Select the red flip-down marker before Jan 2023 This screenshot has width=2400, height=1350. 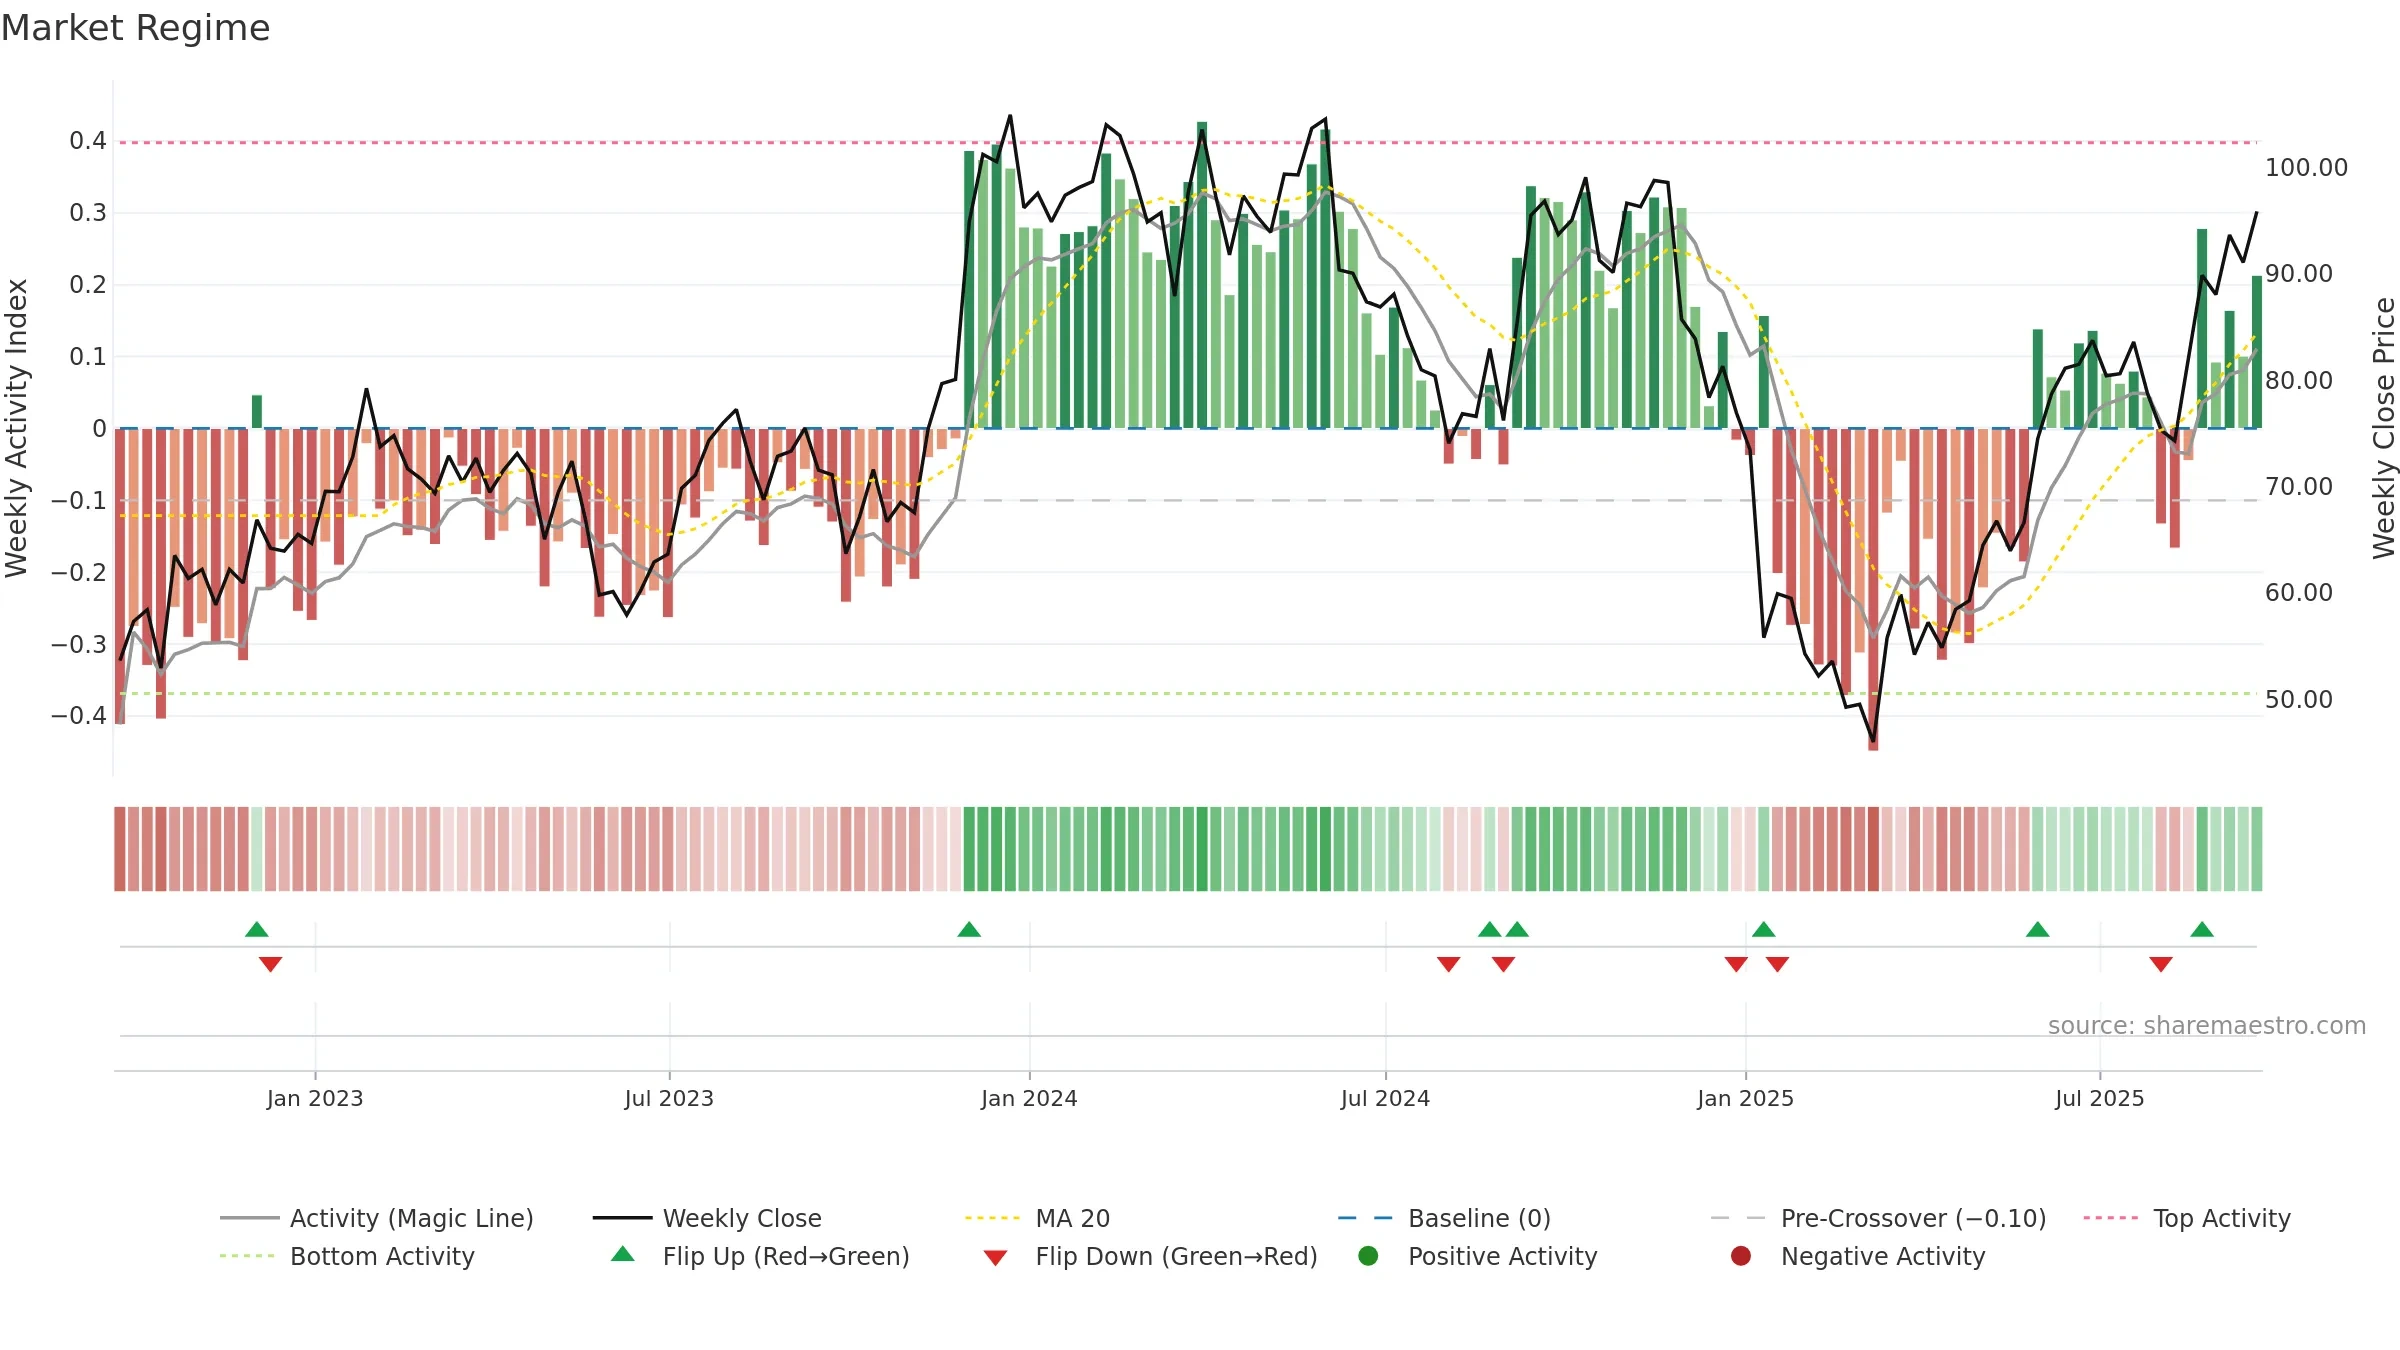(270, 964)
